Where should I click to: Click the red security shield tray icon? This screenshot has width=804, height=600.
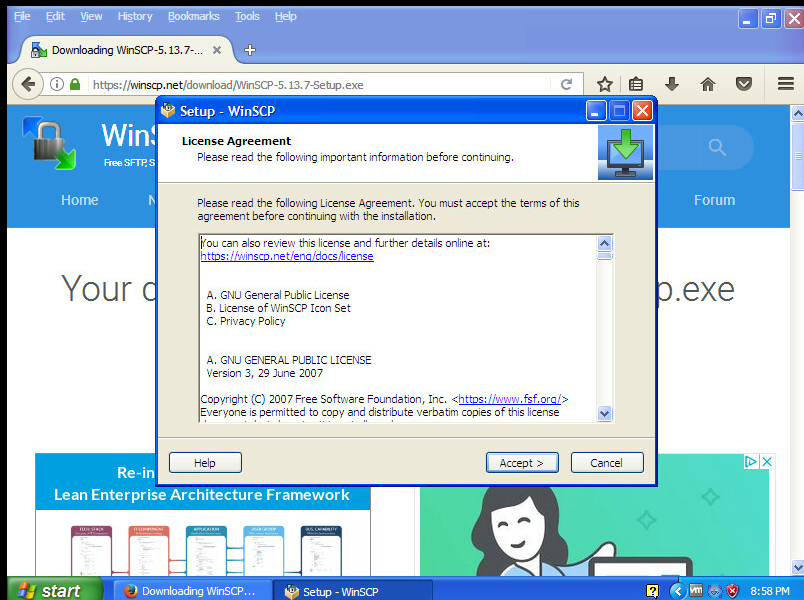pyautogui.click(x=733, y=591)
